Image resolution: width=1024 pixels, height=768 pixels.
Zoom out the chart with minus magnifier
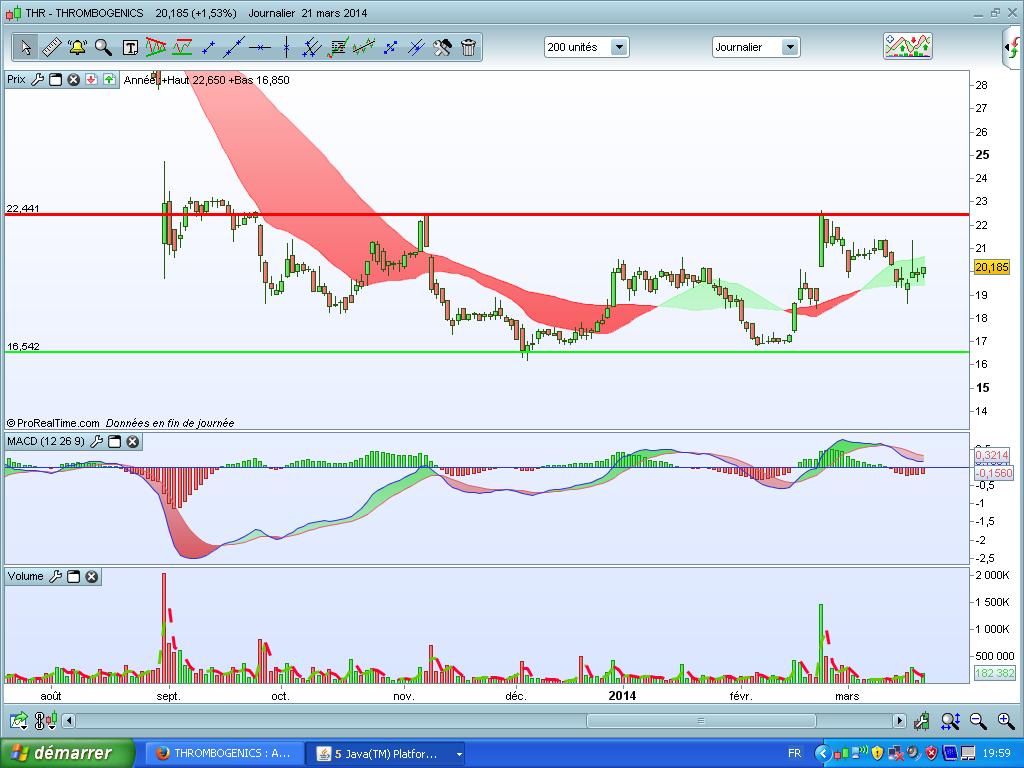pyautogui.click(x=978, y=721)
